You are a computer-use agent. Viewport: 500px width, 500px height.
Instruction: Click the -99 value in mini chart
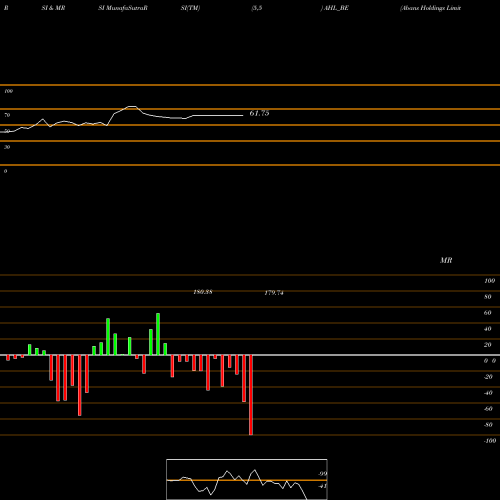[322, 474]
